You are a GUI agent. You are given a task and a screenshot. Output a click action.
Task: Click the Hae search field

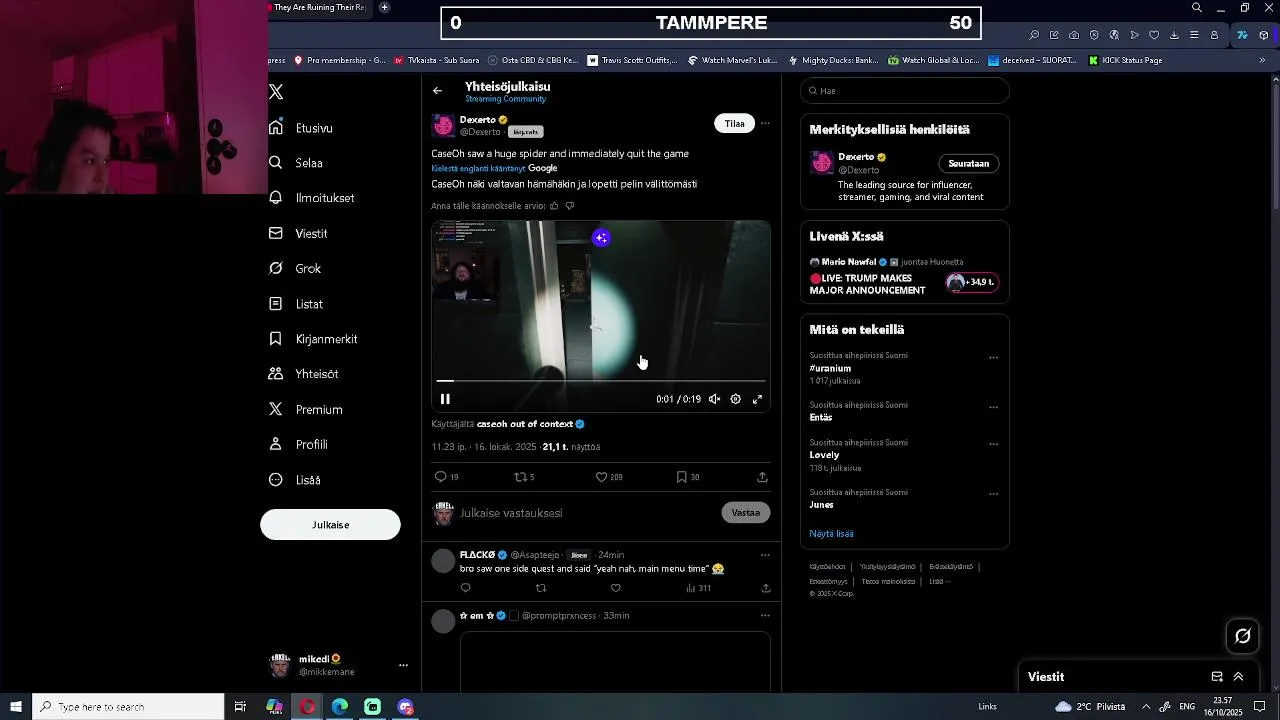click(905, 91)
